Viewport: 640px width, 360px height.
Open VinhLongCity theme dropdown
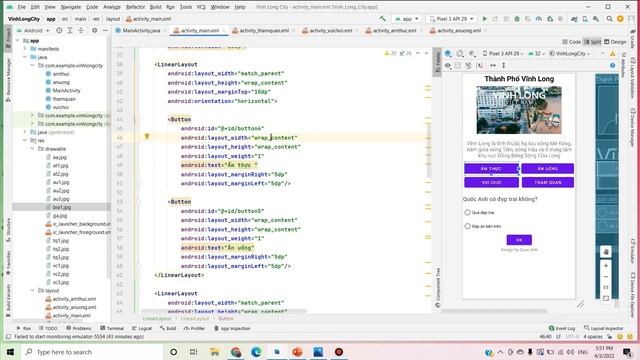coord(569,53)
